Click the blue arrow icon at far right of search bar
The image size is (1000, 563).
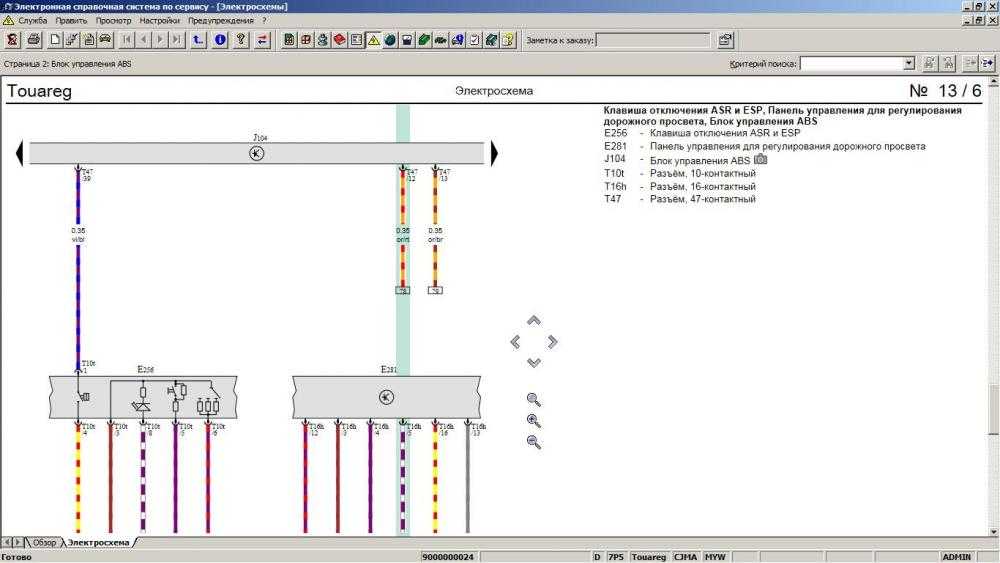click(988, 63)
